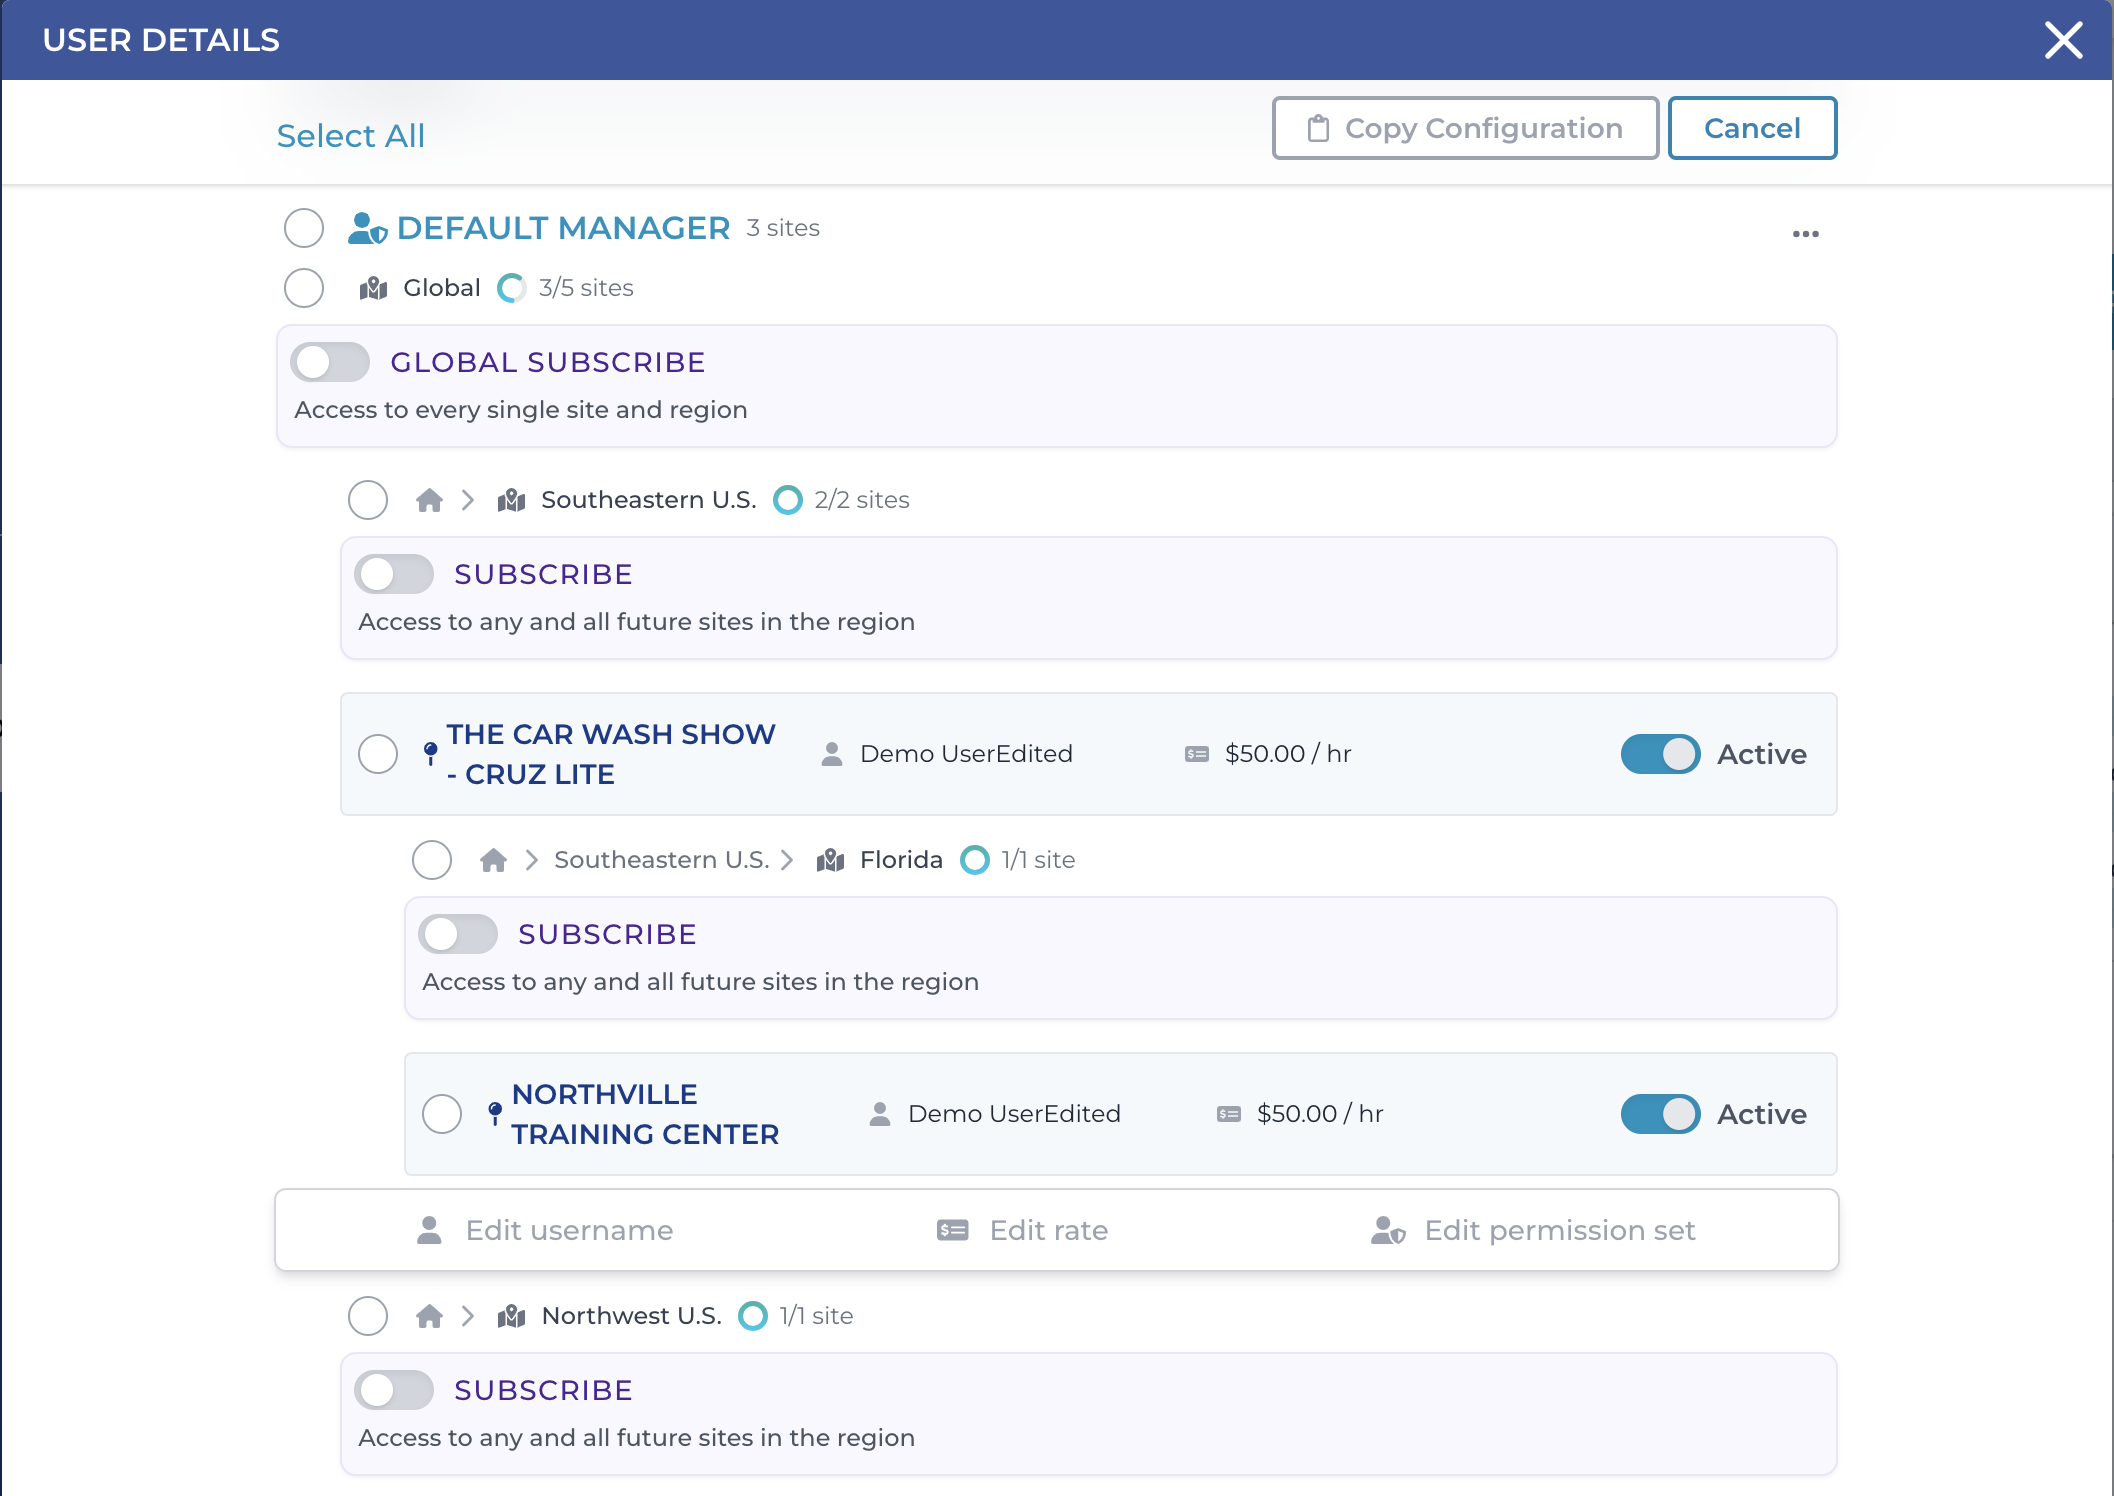Click the home icon in Southeastern U.S. breadcrumb
This screenshot has height=1496, width=2114.
pyautogui.click(x=429, y=500)
